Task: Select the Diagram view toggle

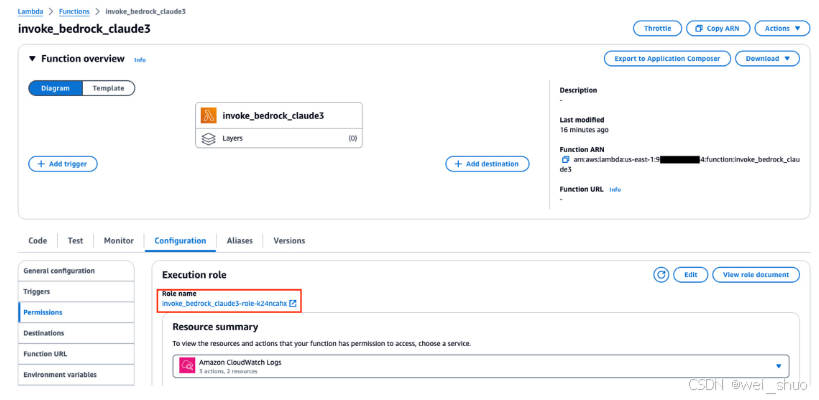Action: 55,88
